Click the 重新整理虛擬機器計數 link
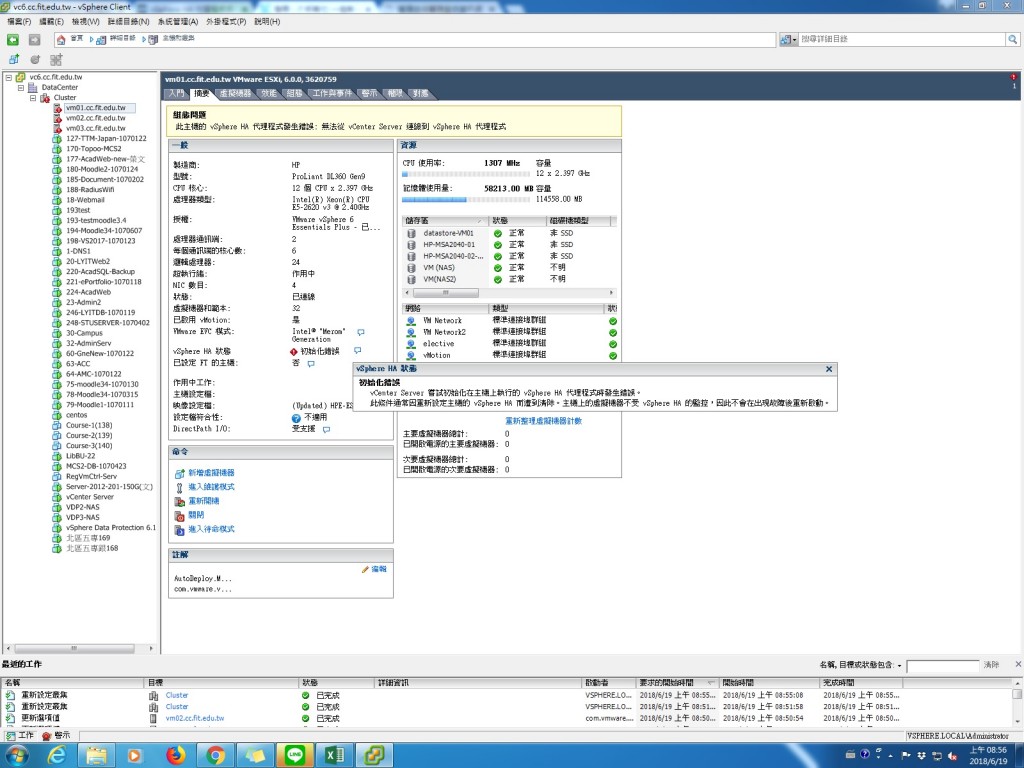Screen dimensions: 1024x768 543,421
